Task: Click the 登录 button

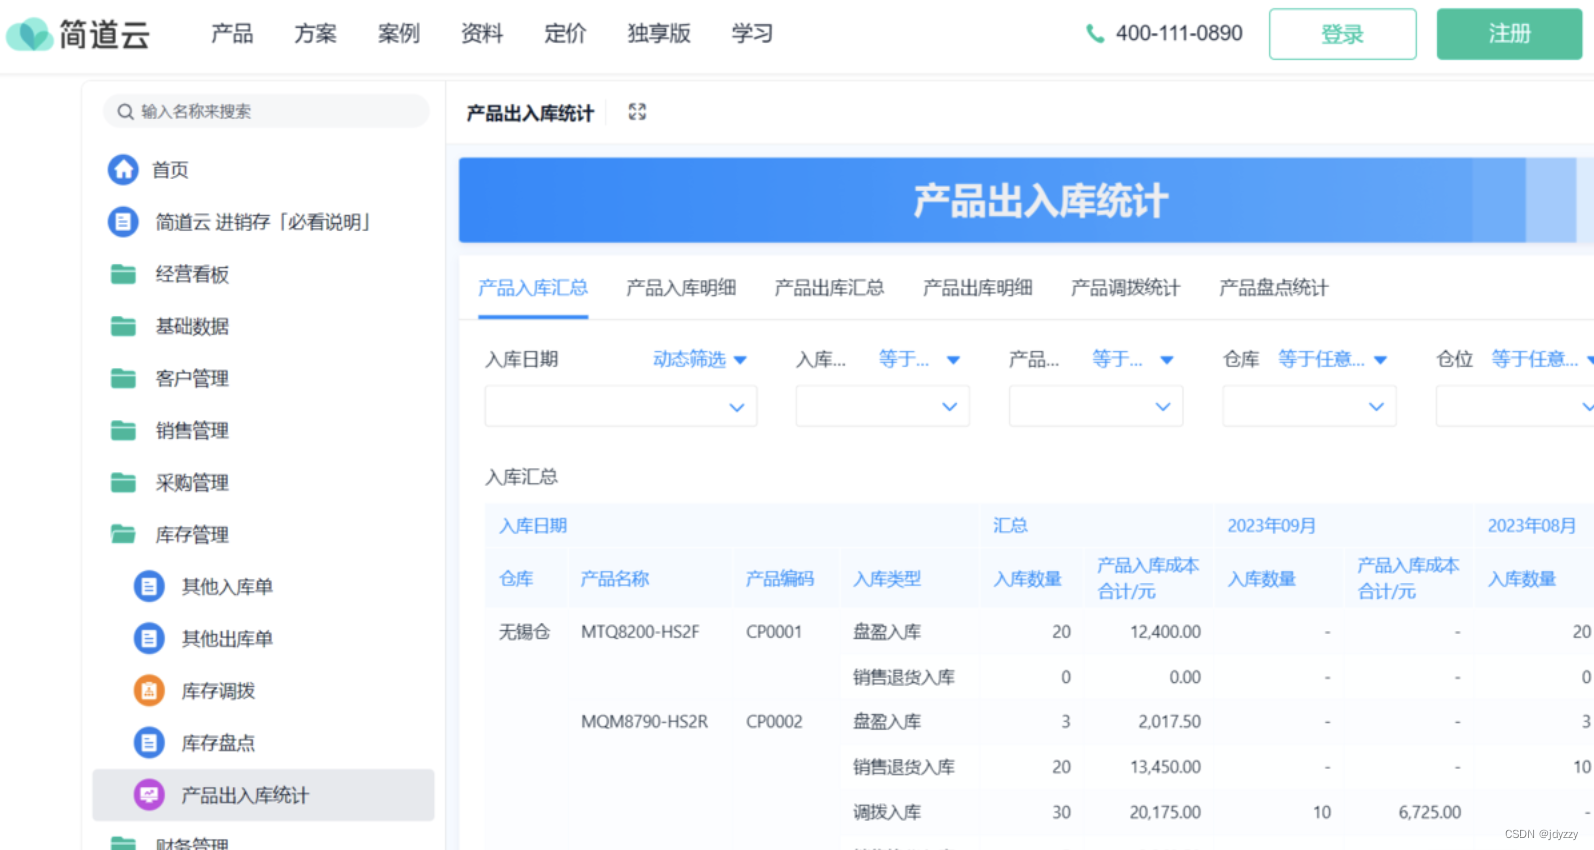Action: (x=1342, y=34)
